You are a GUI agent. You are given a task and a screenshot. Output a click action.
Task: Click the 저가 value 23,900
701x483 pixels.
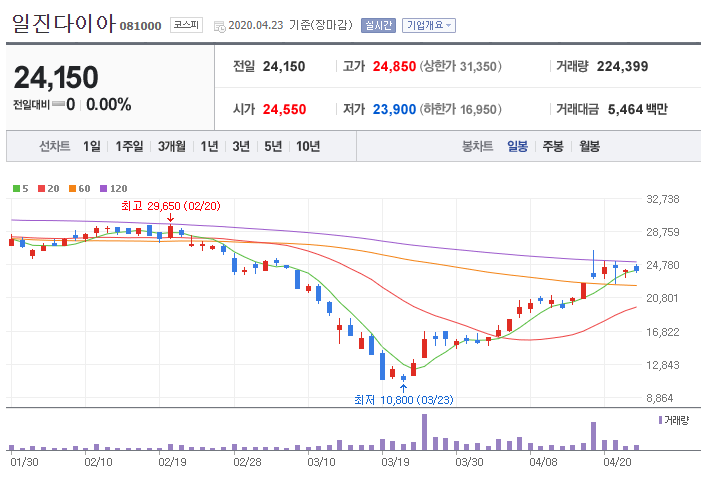394,110
